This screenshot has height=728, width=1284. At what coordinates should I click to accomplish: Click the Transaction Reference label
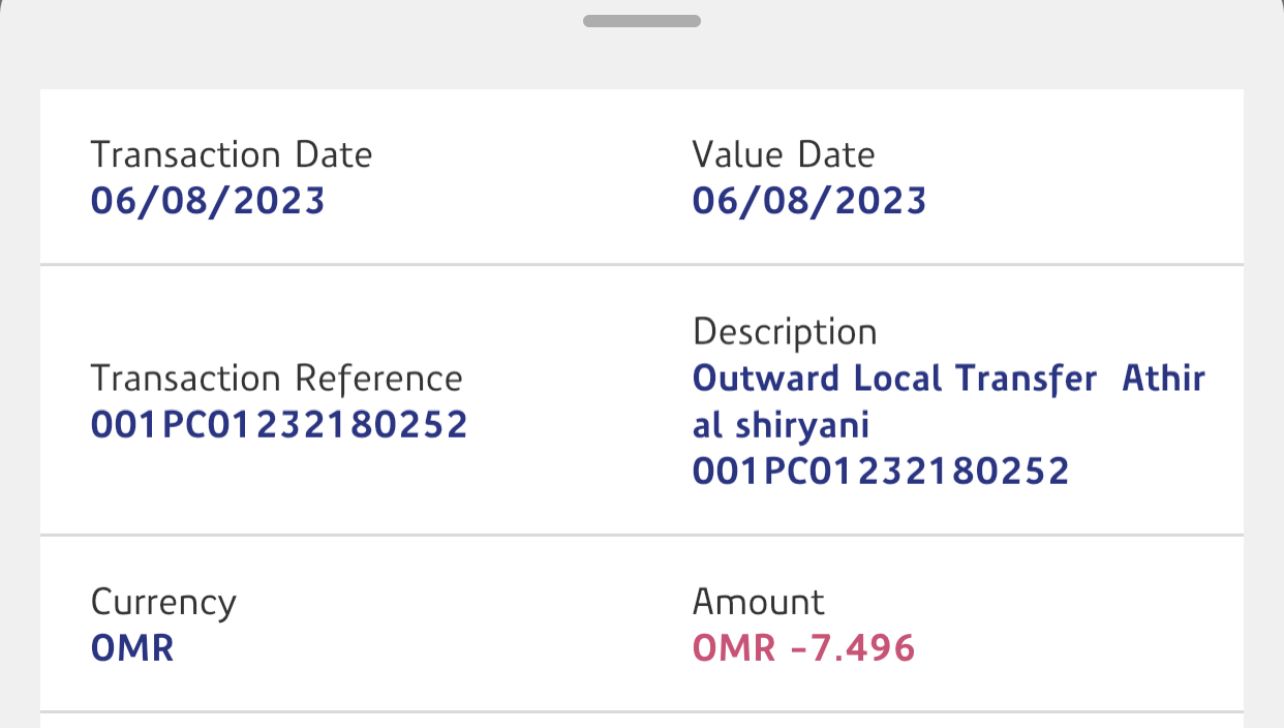coord(276,379)
